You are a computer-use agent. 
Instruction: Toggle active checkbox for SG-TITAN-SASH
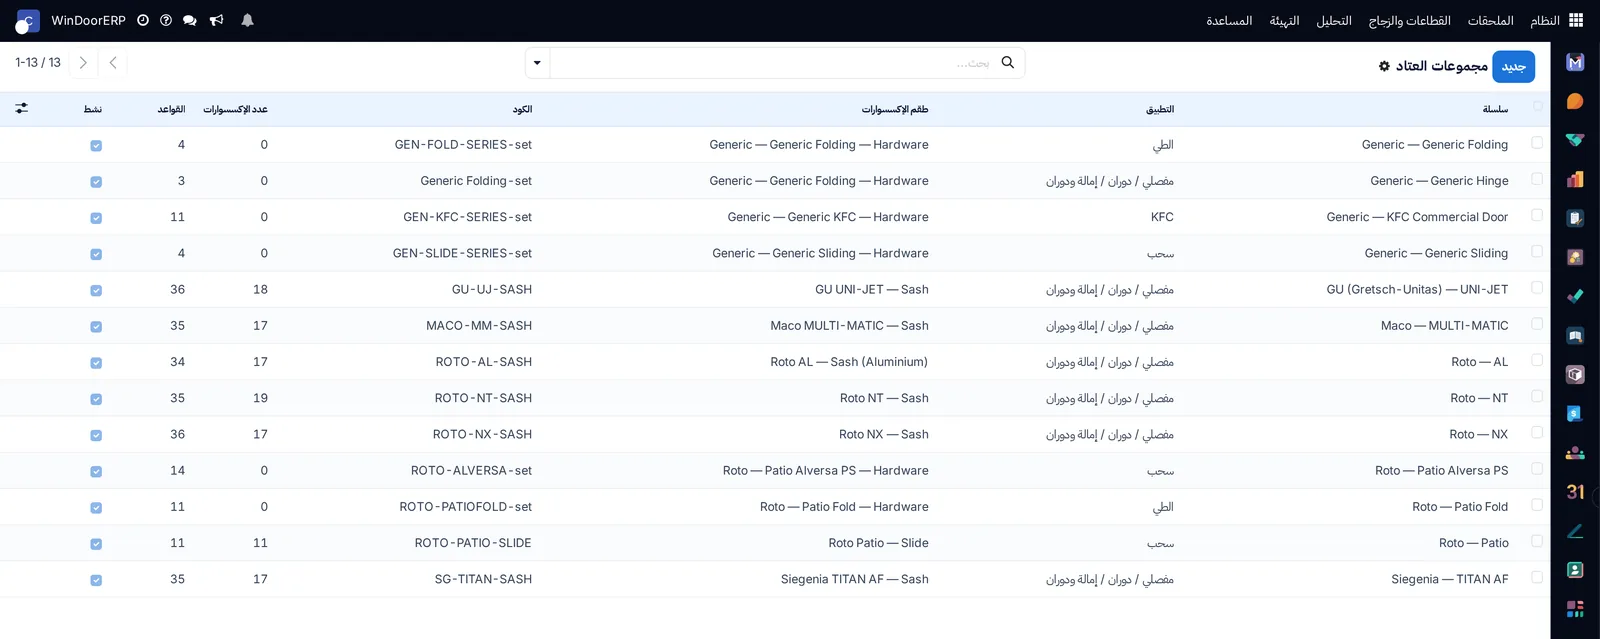pyautogui.click(x=96, y=580)
